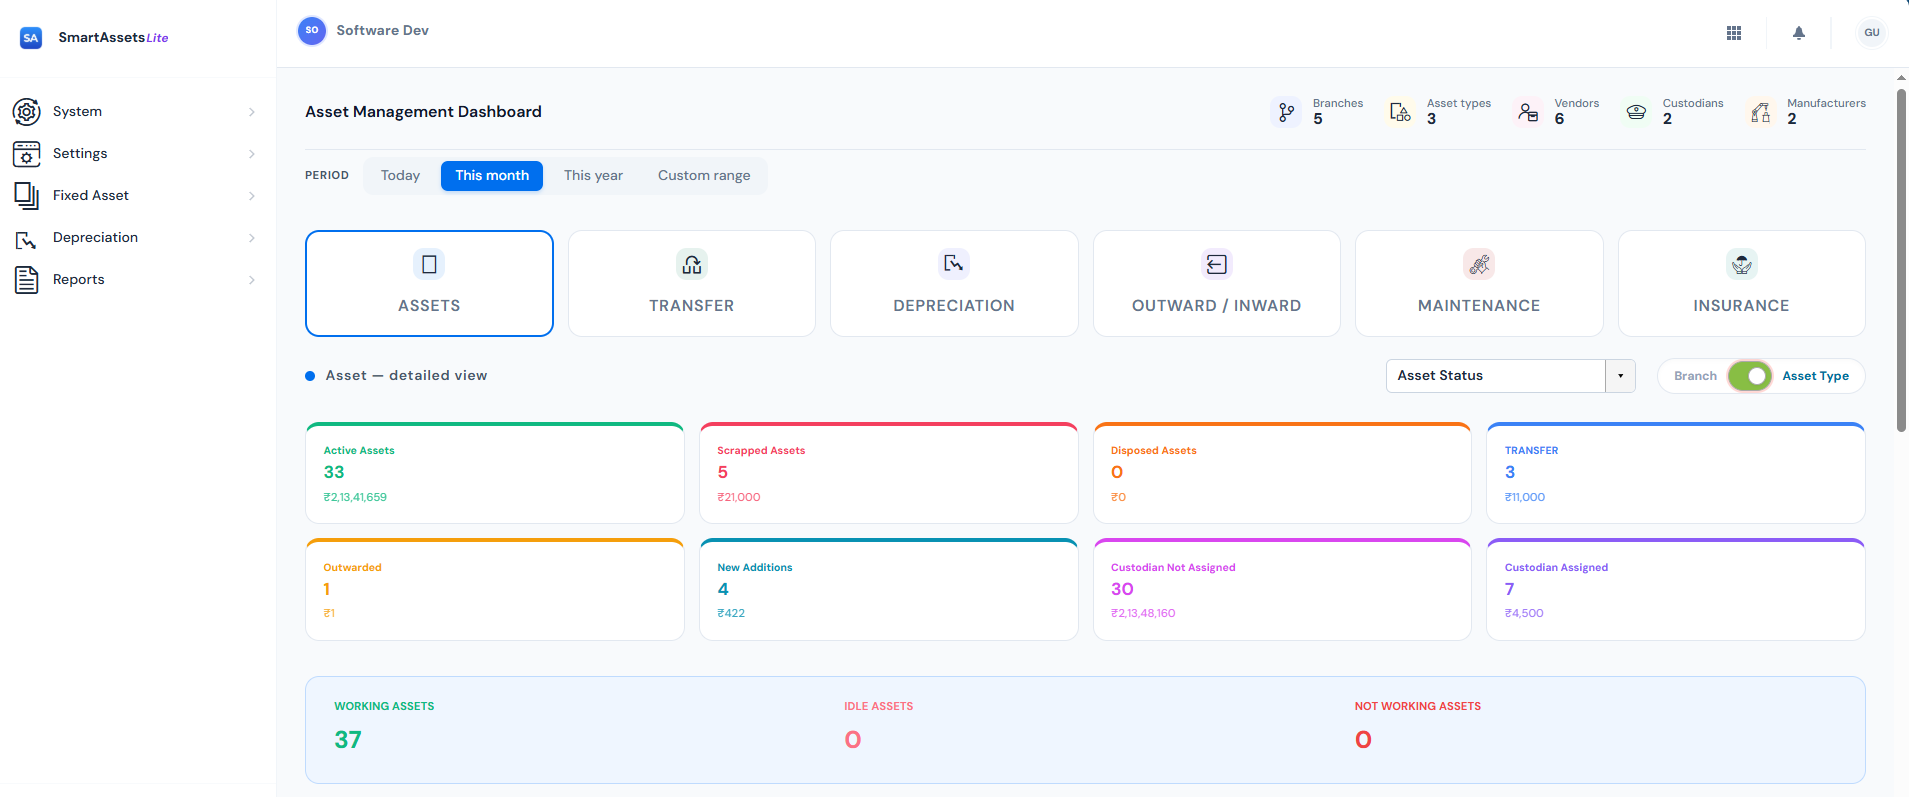Viewport: 1909px width, 797px height.
Task: Click the Reports document icon in sidebar
Action: [27, 280]
